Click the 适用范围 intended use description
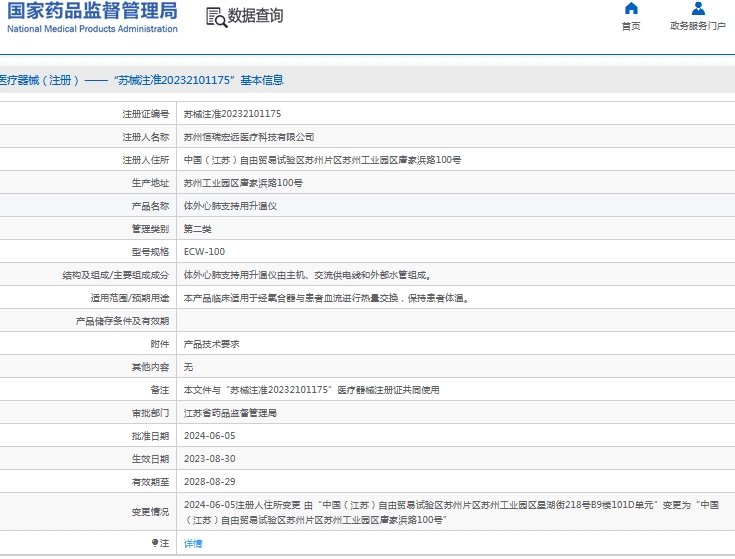The image size is (735, 559). pos(326,298)
